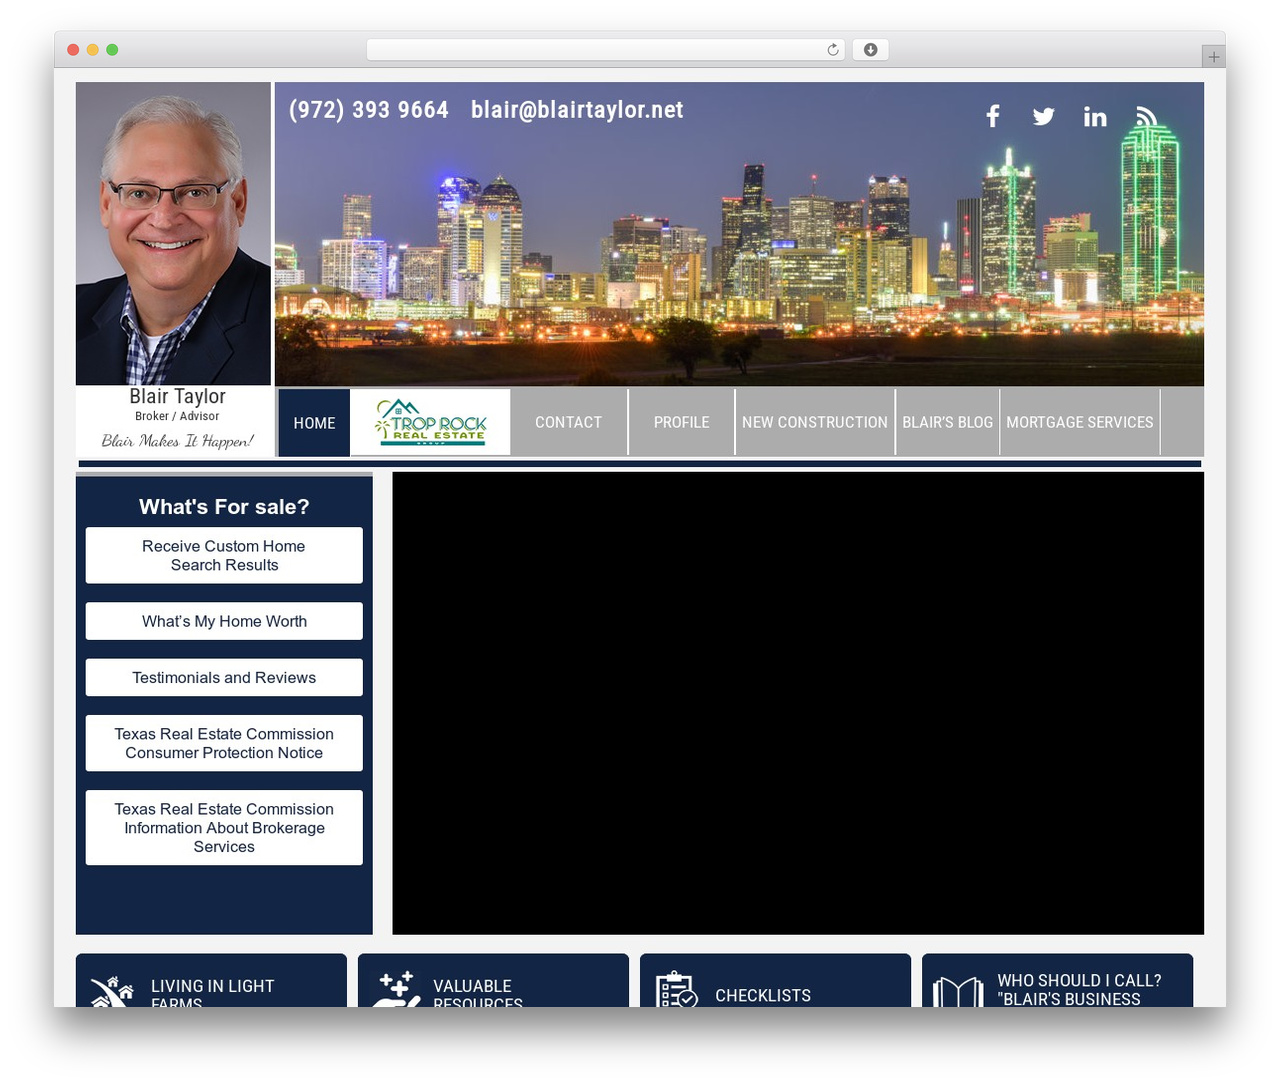The width and height of the screenshot is (1280, 1084).
Task: Open the CONTACT menu item
Action: click(568, 422)
